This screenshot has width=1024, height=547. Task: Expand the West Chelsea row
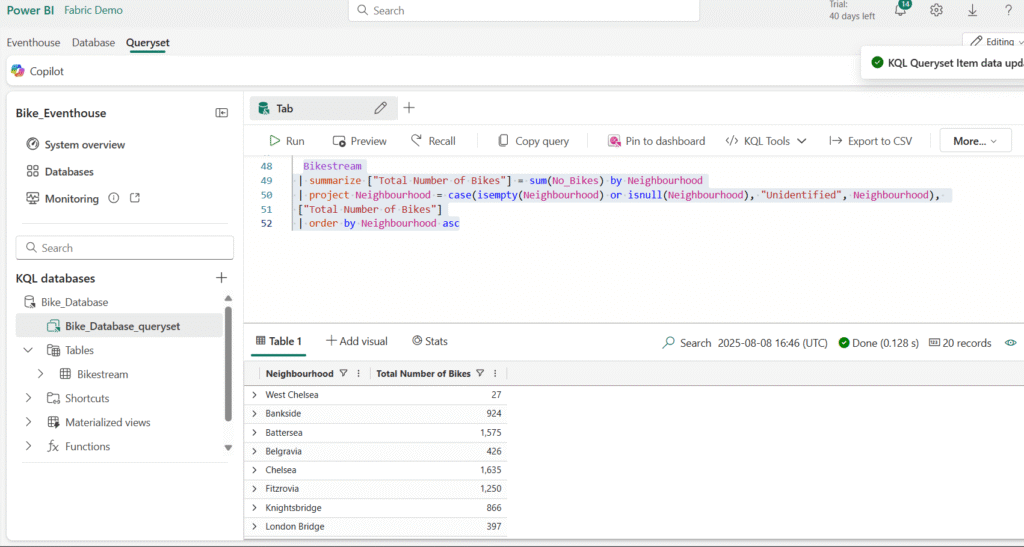(x=255, y=395)
